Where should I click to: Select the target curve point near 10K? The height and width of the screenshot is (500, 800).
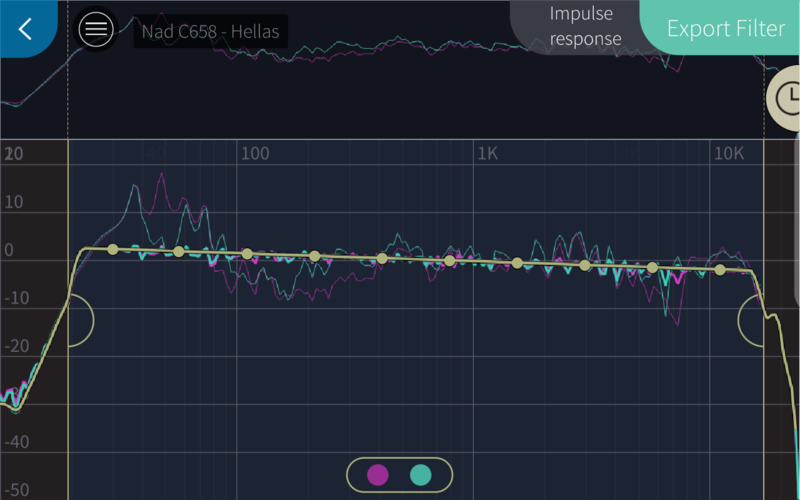[720, 270]
